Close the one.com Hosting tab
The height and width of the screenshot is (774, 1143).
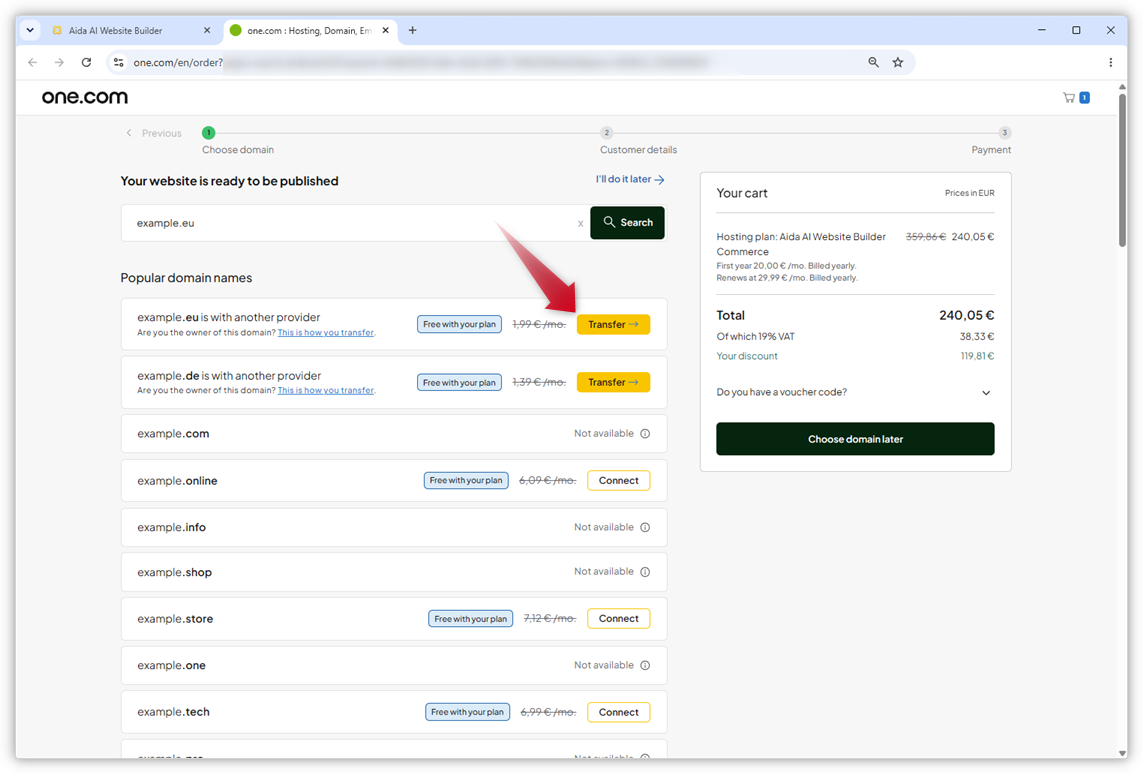point(386,31)
